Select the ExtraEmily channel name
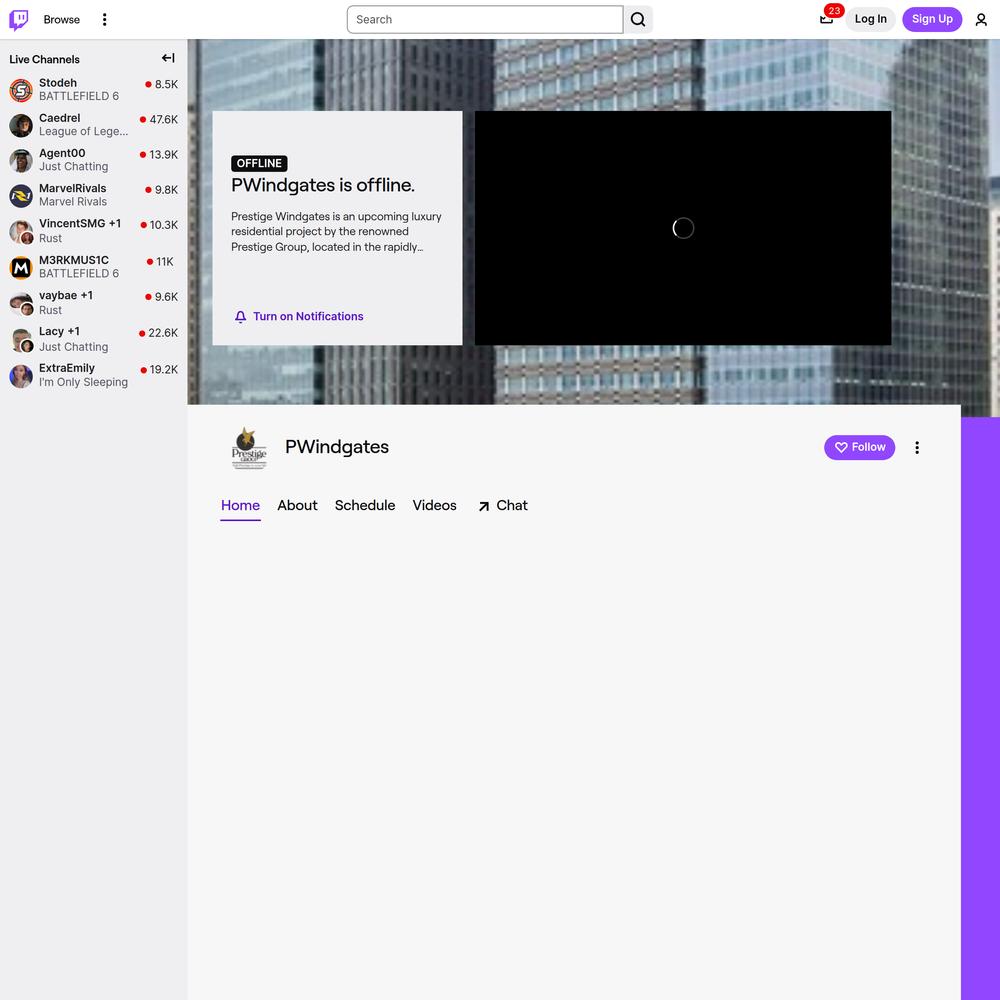Screen dimensions: 1000x1000 pos(66,368)
